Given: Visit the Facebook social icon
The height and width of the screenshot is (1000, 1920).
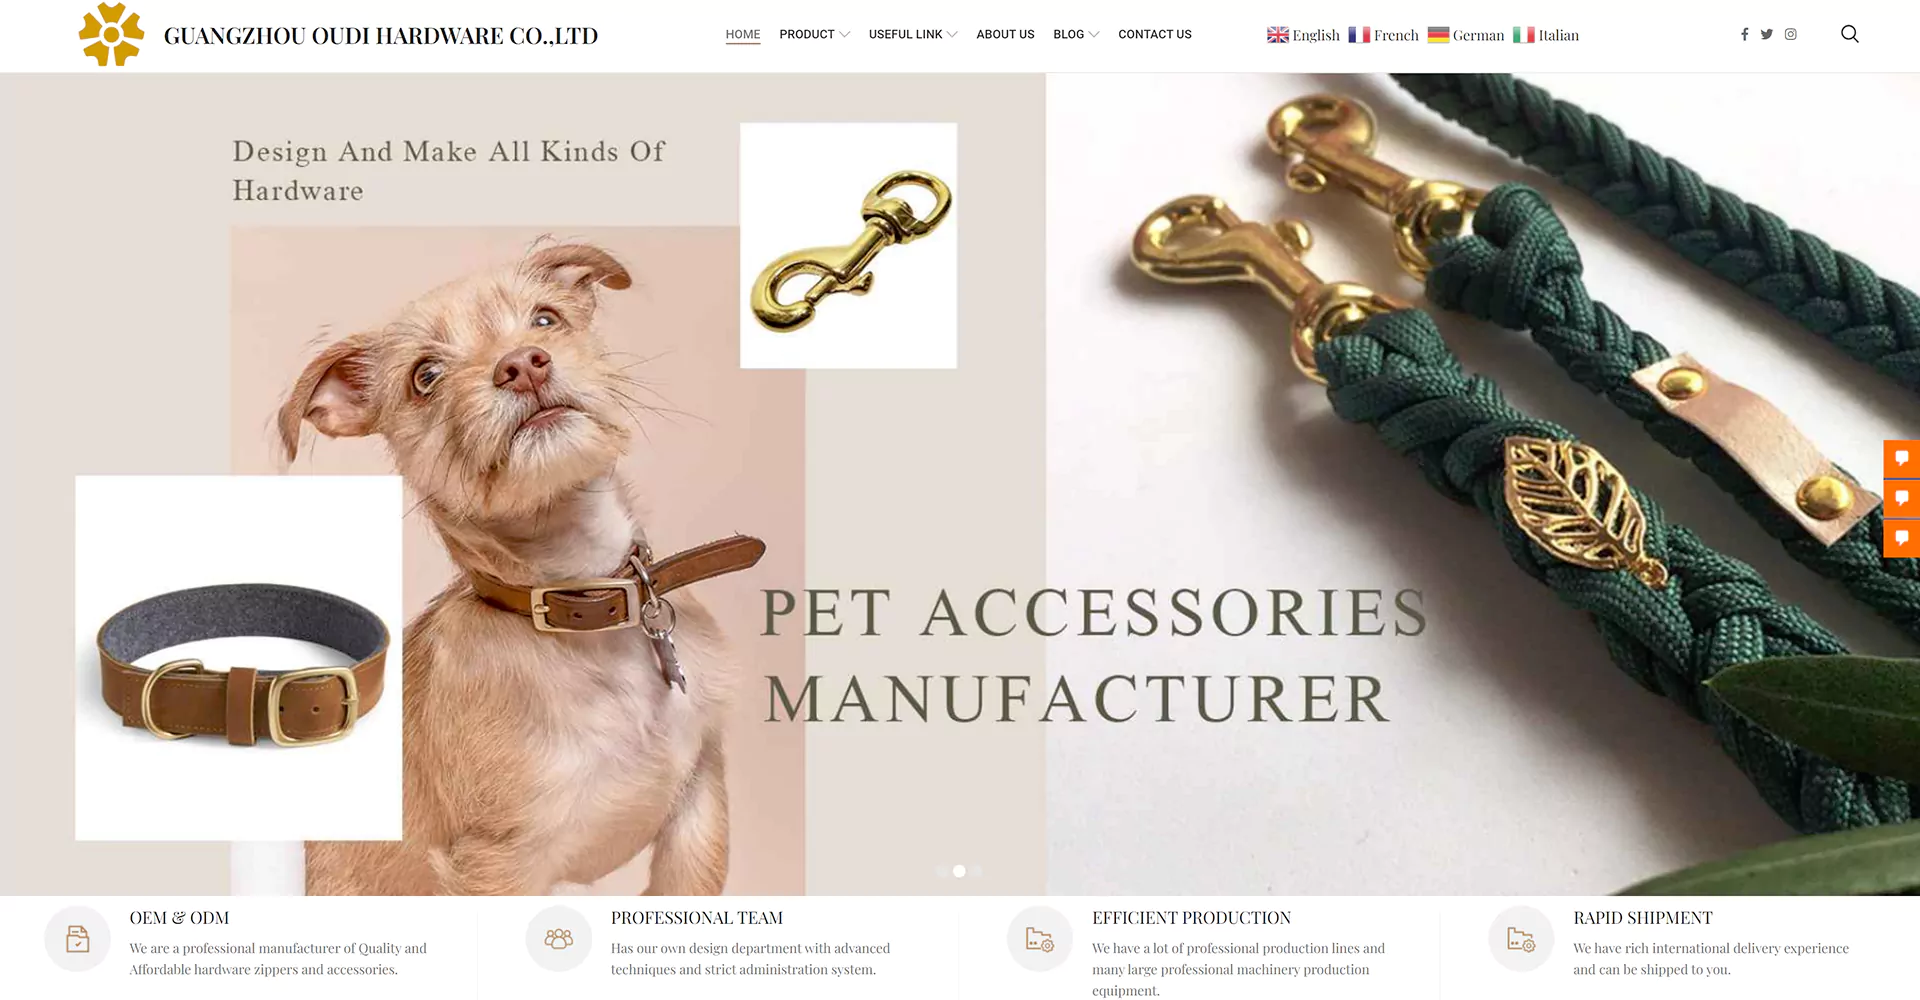Looking at the screenshot, I should click(1744, 34).
